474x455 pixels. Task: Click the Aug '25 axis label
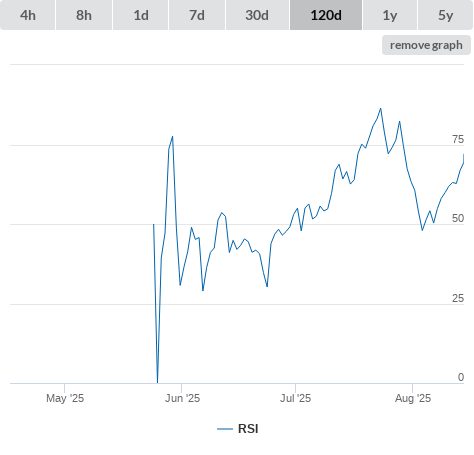[x=413, y=398]
